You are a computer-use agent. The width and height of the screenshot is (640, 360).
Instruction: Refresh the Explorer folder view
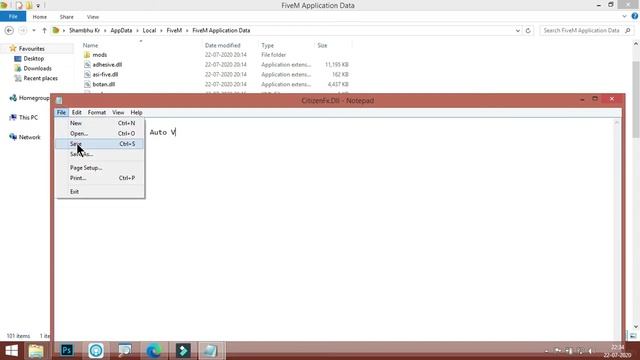528,31
